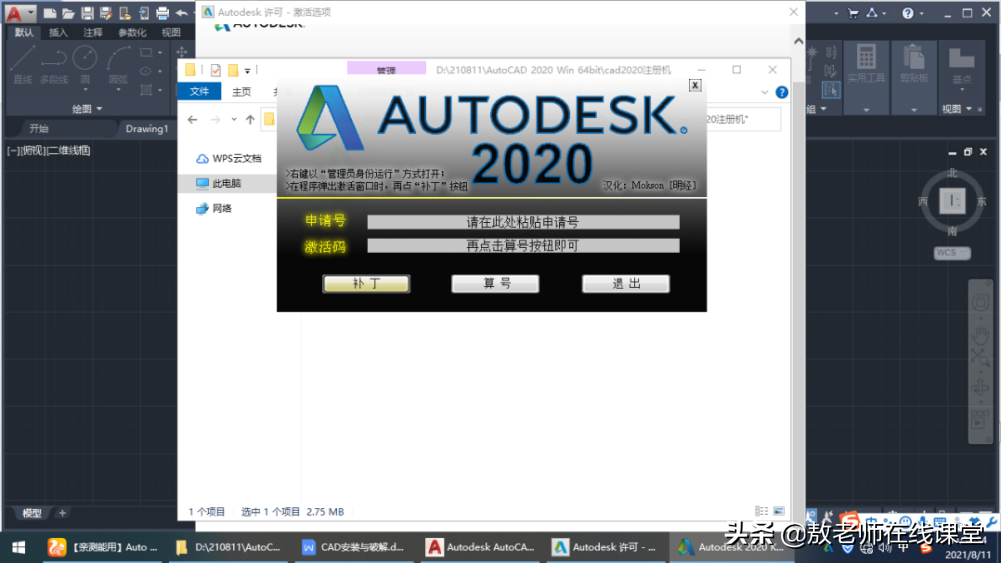Add new layout with the plus tab
The width and height of the screenshot is (1001, 563).
click(x=62, y=513)
